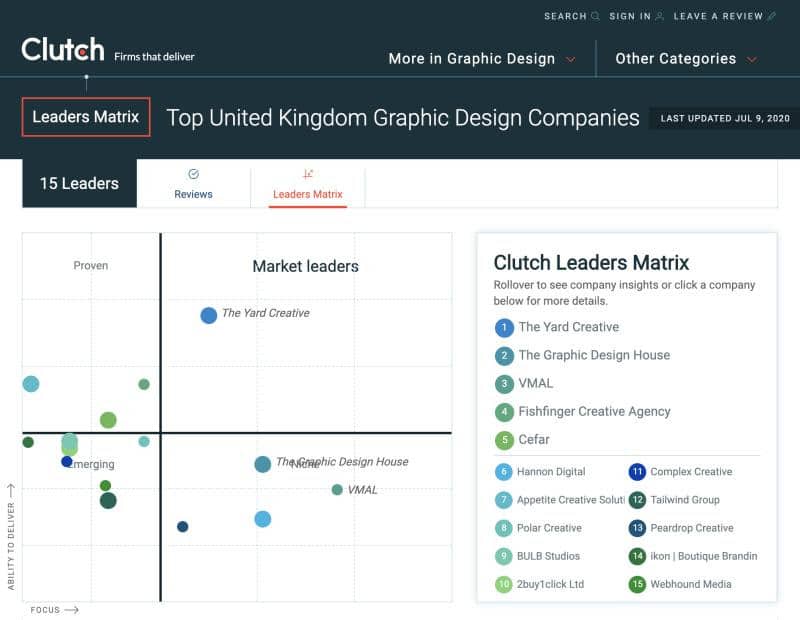
Task: Click the number 2 badge for The Graphic Design House
Action: 504,356
